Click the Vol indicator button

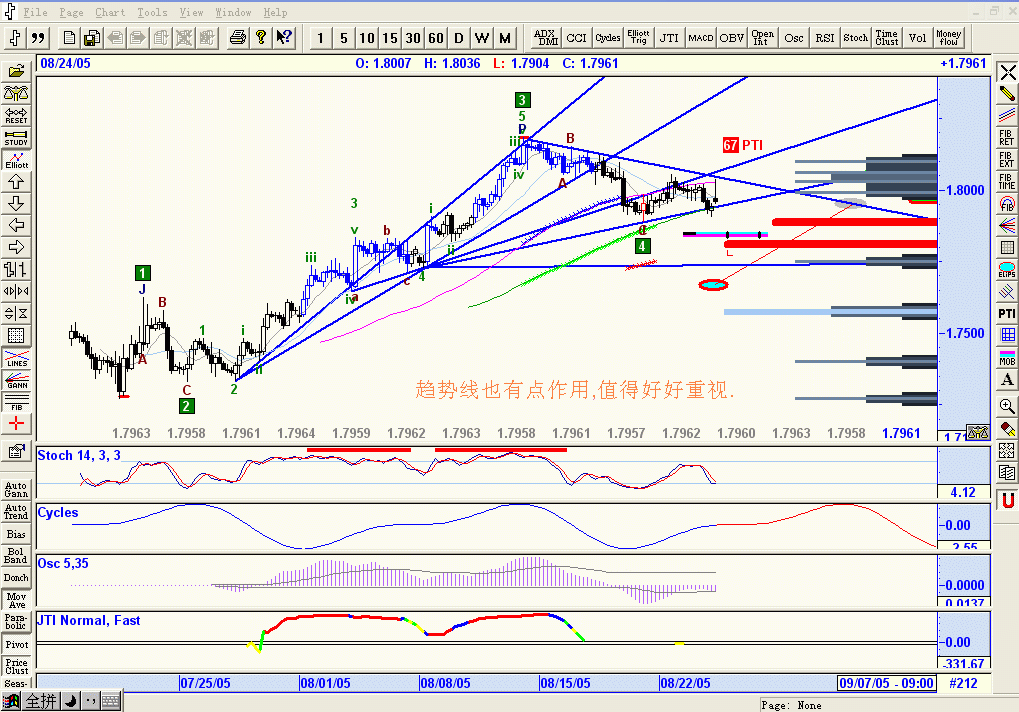click(918, 38)
